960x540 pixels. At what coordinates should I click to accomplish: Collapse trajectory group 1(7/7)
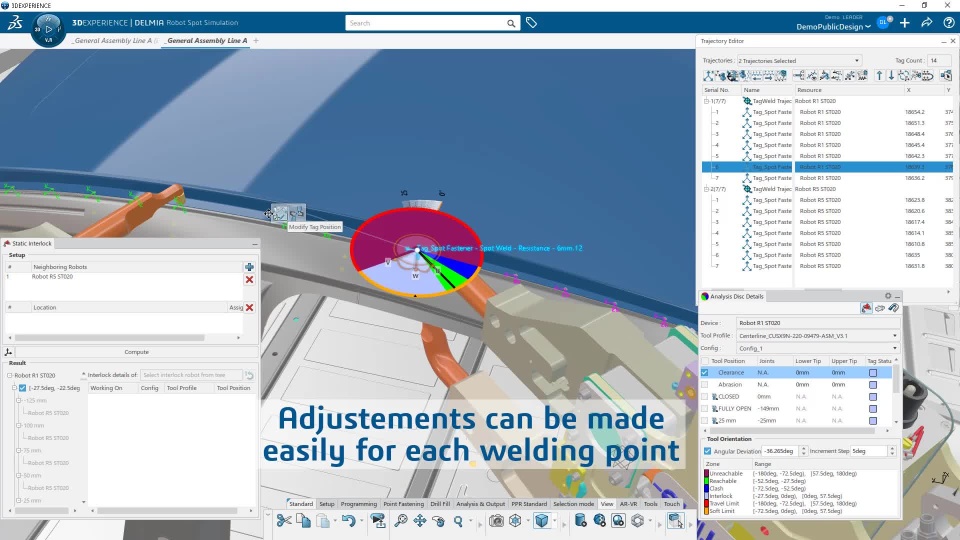tap(706, 101)
